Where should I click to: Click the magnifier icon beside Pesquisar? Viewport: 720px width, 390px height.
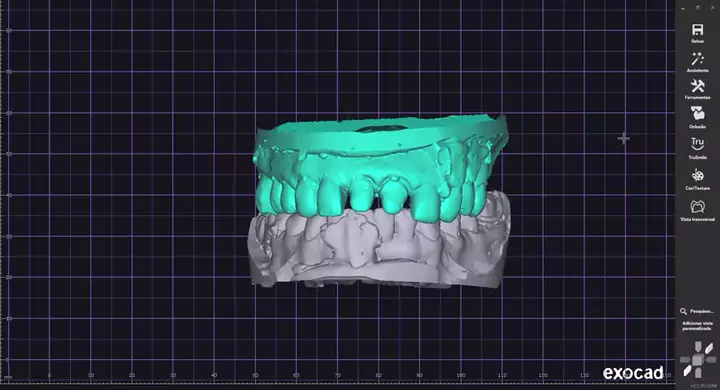pos(683,311)
